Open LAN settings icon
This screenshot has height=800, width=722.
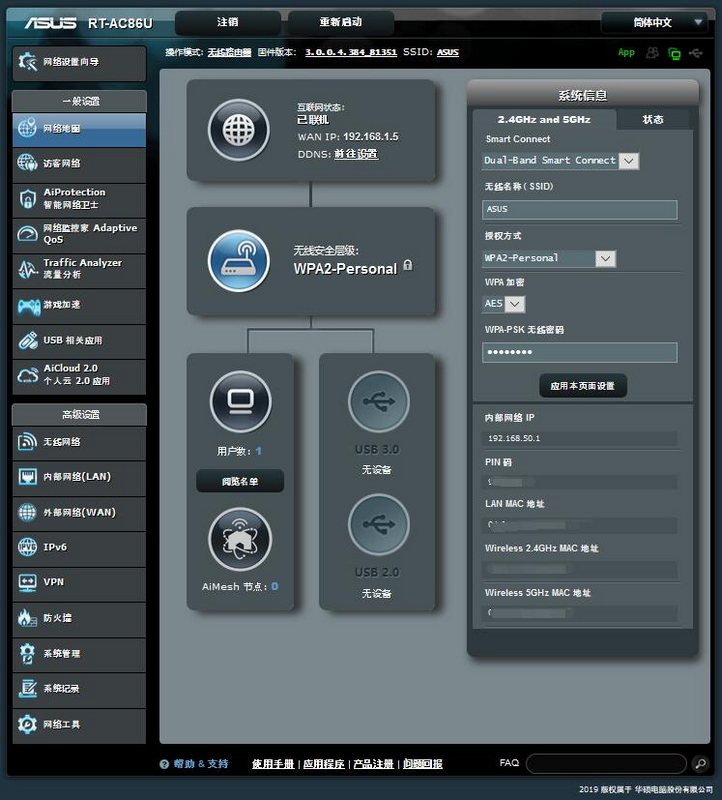click(28, 477)
